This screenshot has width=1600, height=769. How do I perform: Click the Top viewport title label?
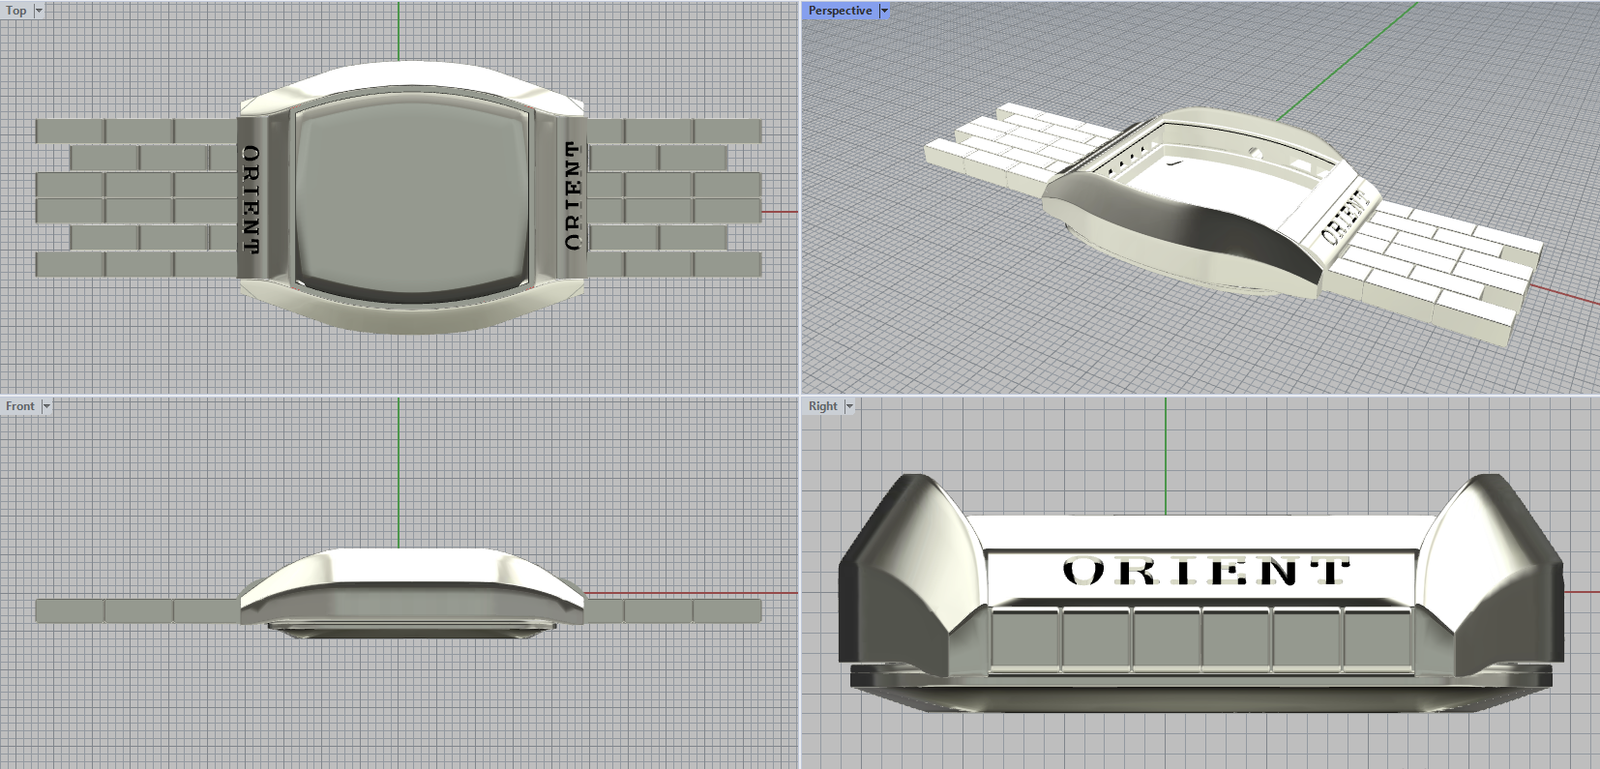[x=16, y=10]
